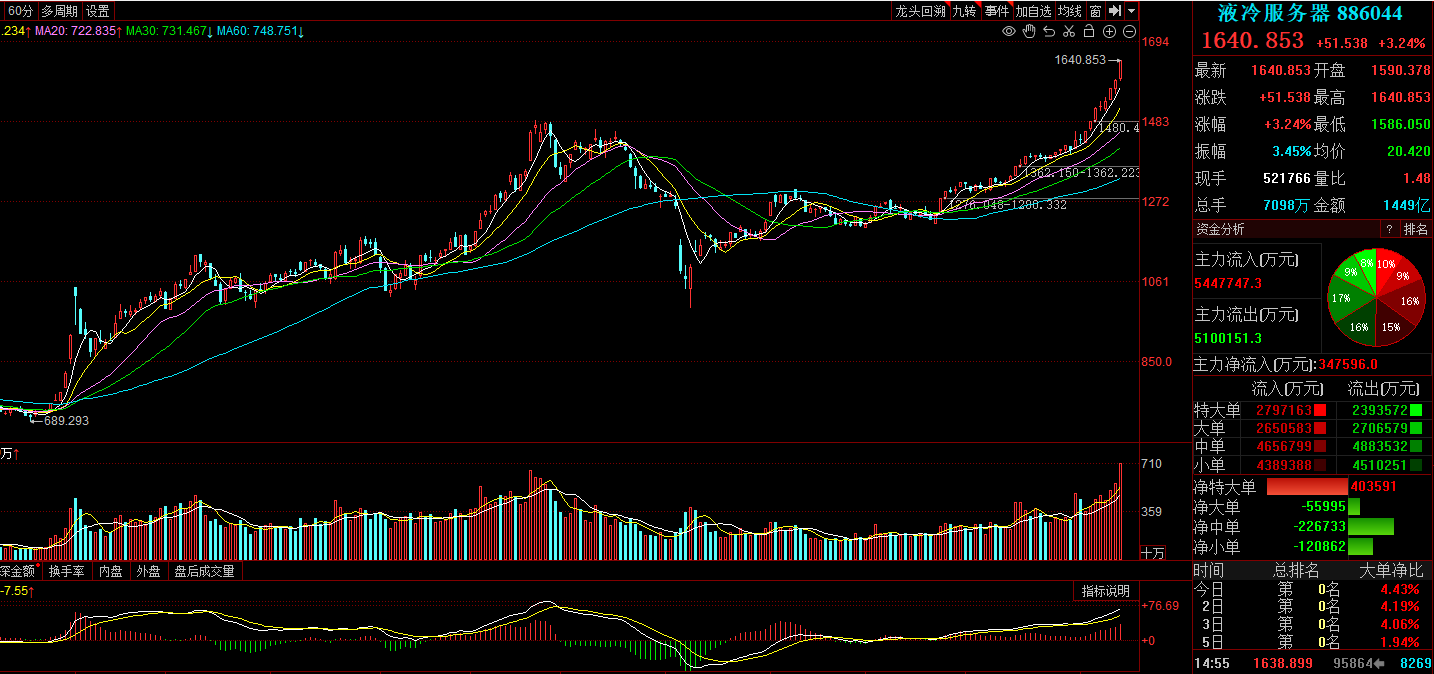Select the scissors cut icon
This screenshot has width=1434, height=674.
1068,32
